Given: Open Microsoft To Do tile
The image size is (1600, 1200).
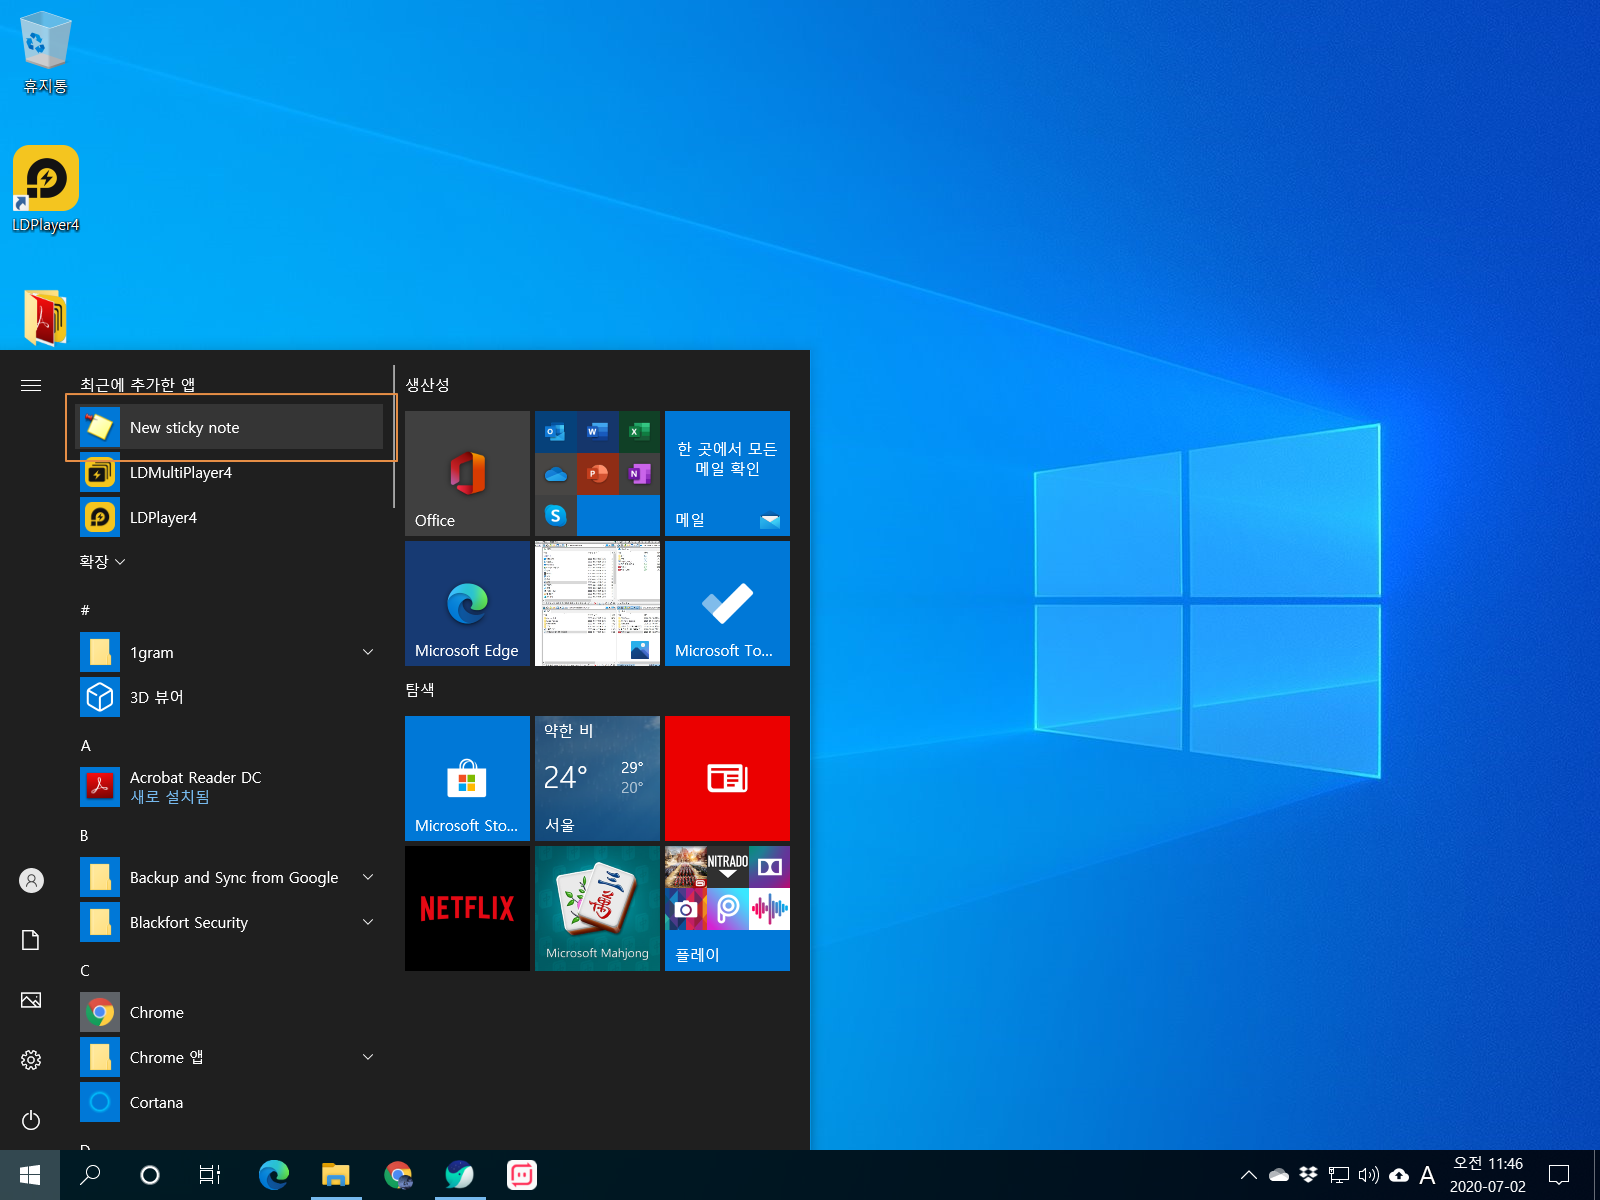Looking at the screenshot, I should (x=727, y=603).
